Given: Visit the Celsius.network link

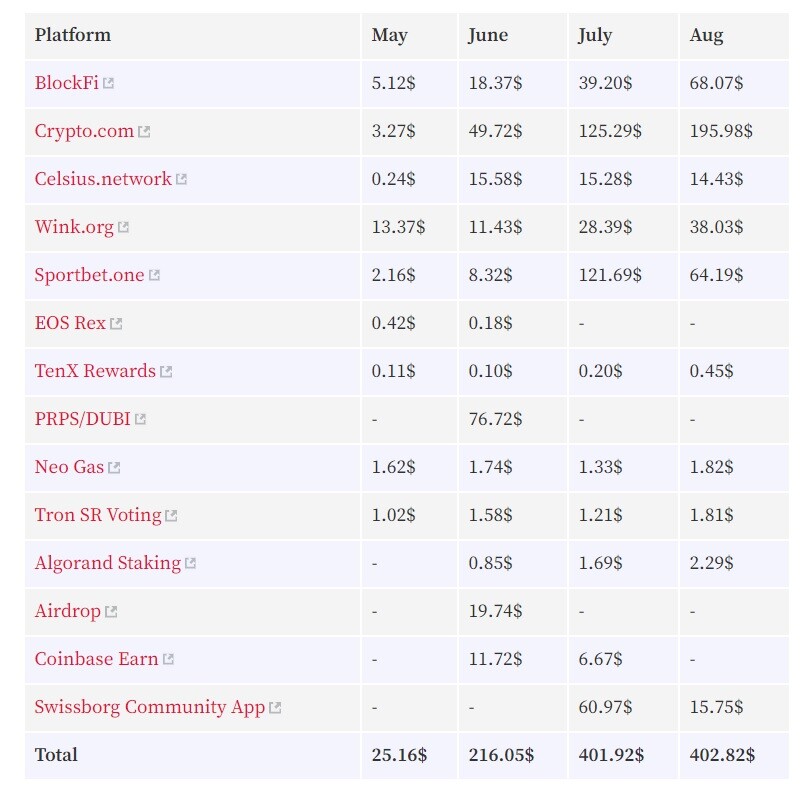Looking at the screenshot, I should coord(103,179).
